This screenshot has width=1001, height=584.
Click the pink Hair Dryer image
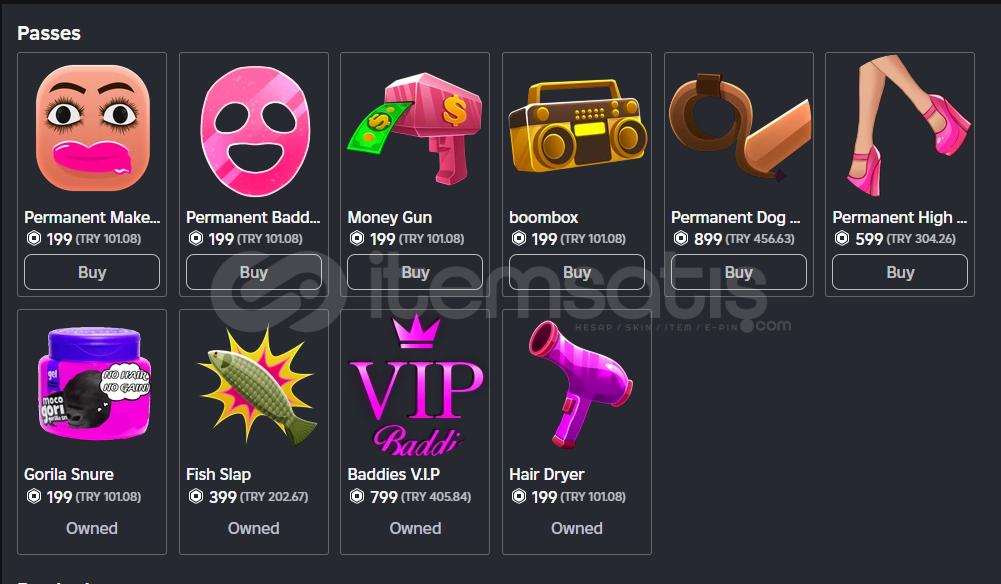[x=580, y=383]
